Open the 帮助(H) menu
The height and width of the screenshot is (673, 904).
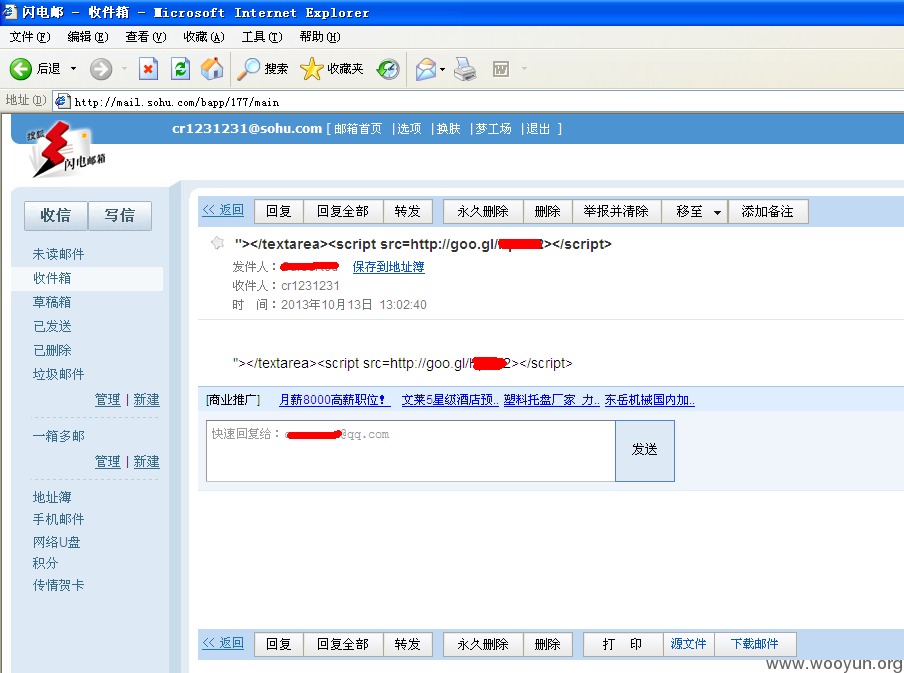(x=320, y=37)
